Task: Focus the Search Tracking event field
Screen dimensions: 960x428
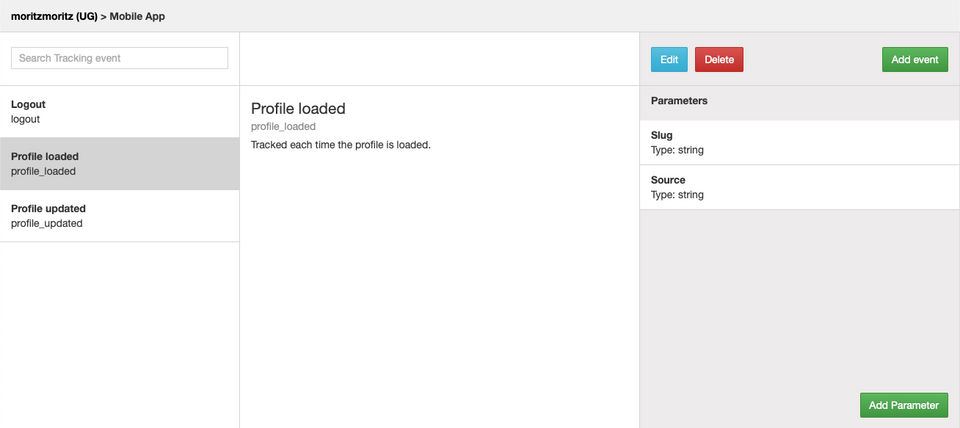Action: point(119,58)
